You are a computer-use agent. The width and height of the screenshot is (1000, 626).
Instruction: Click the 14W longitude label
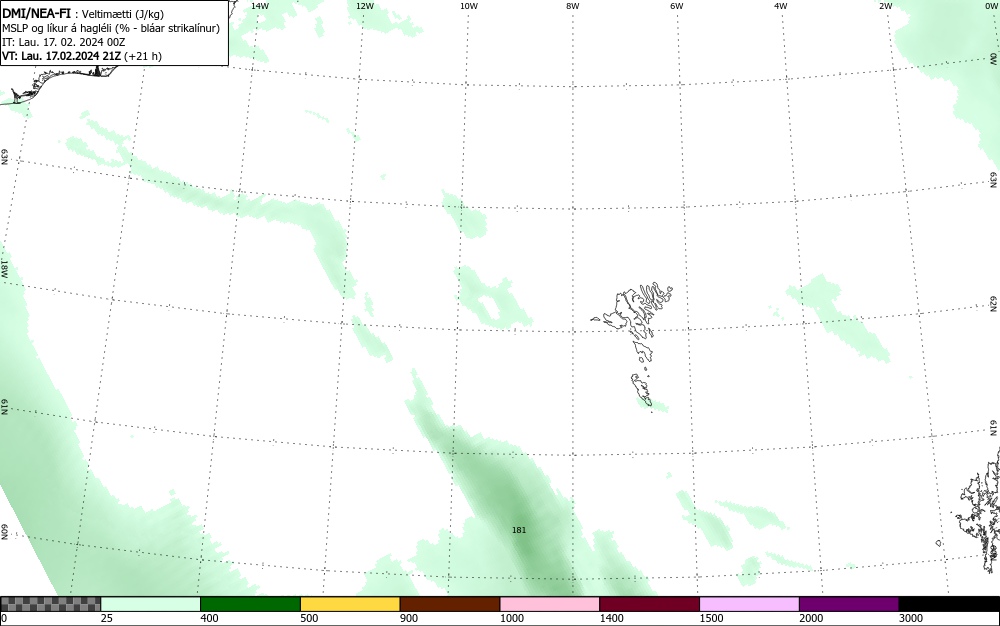(x=260, y=6)
